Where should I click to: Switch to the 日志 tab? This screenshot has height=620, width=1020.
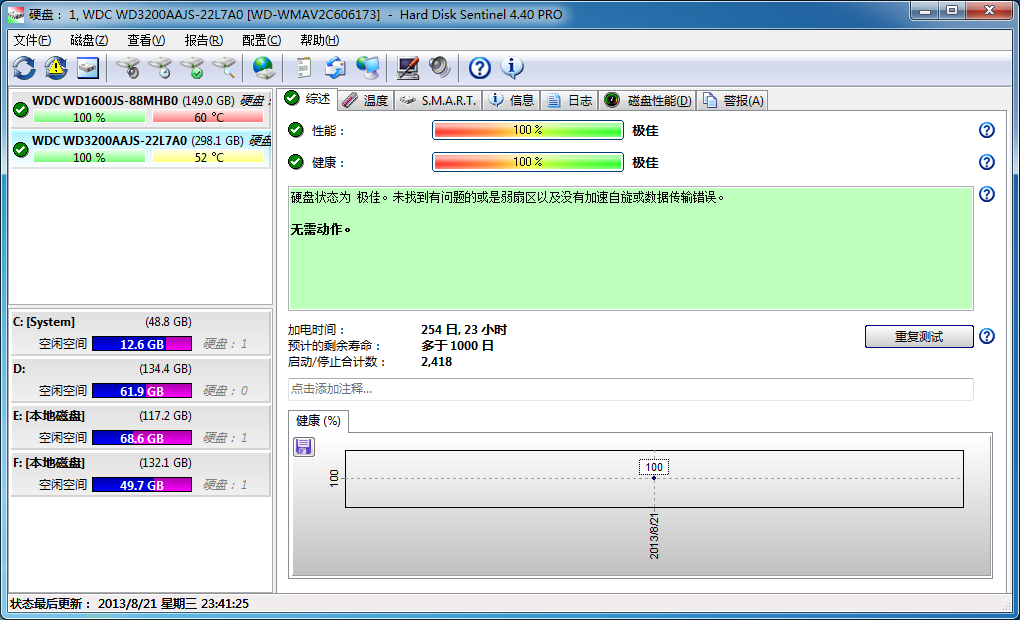(x=569, y=100)
